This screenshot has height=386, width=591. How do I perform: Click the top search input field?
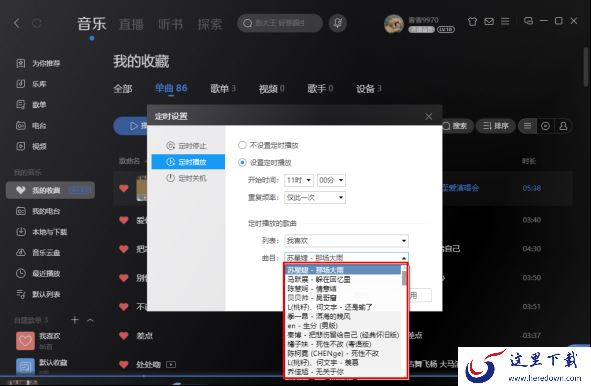[280, 23]
